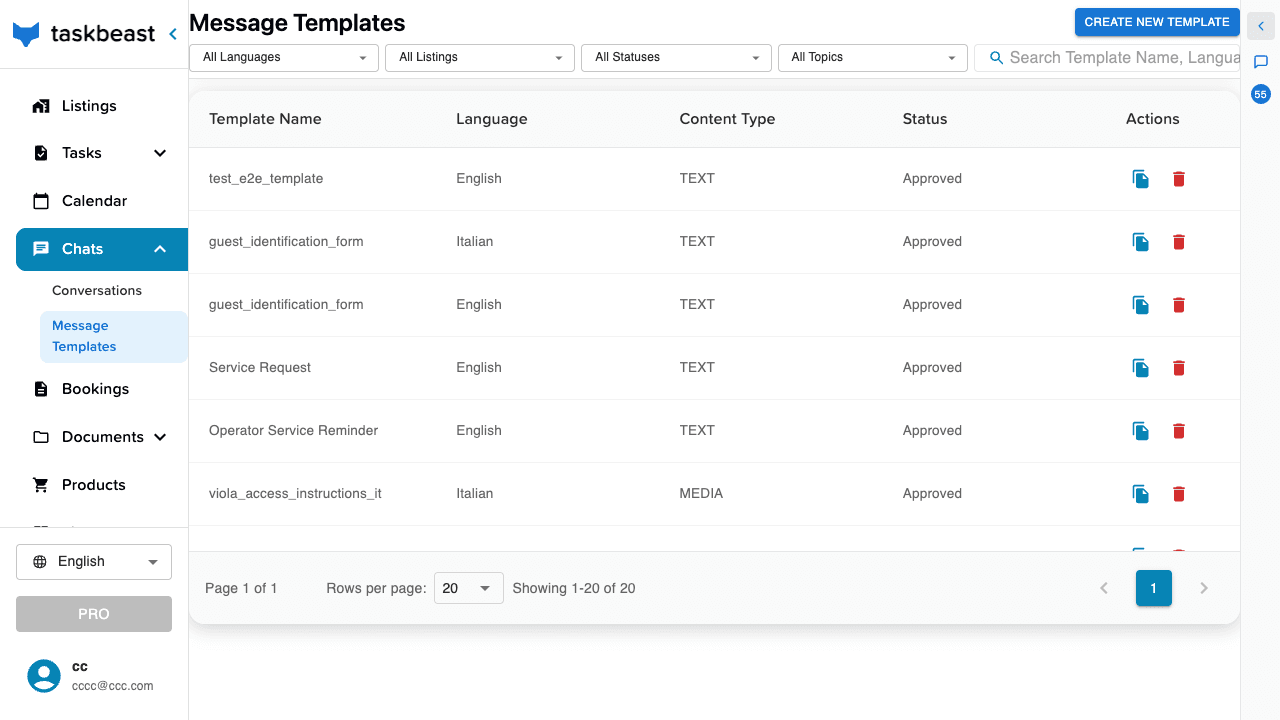The height and width of the screenshot is (720, 1280).
Task: Copy the test_e2e_template row
Action: pos(1140,179)
